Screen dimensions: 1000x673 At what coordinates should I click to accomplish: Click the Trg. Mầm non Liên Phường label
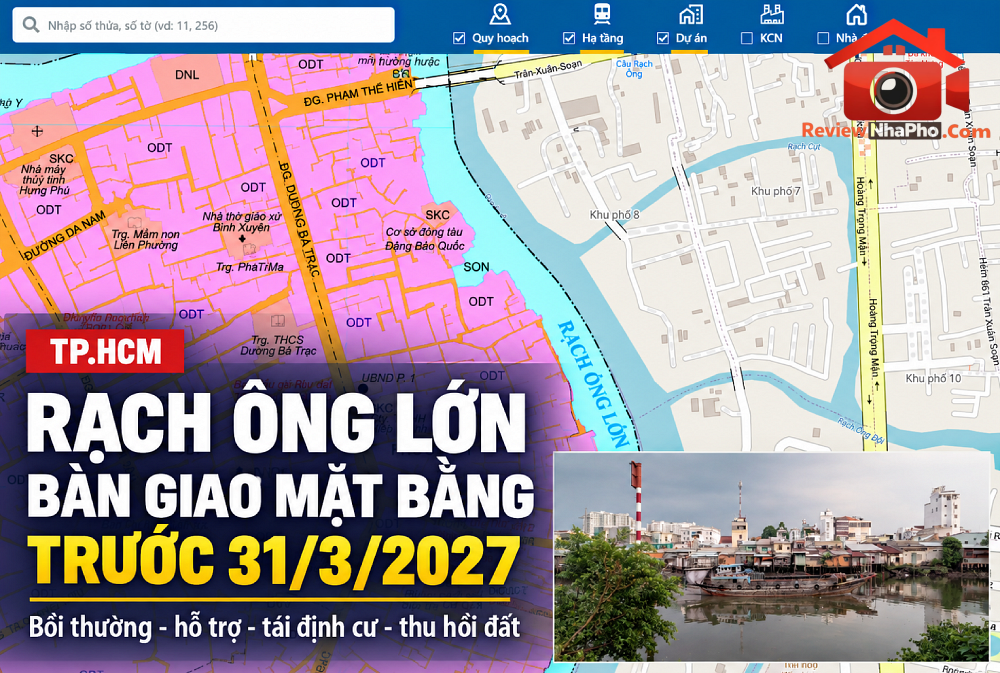(145, 239)
